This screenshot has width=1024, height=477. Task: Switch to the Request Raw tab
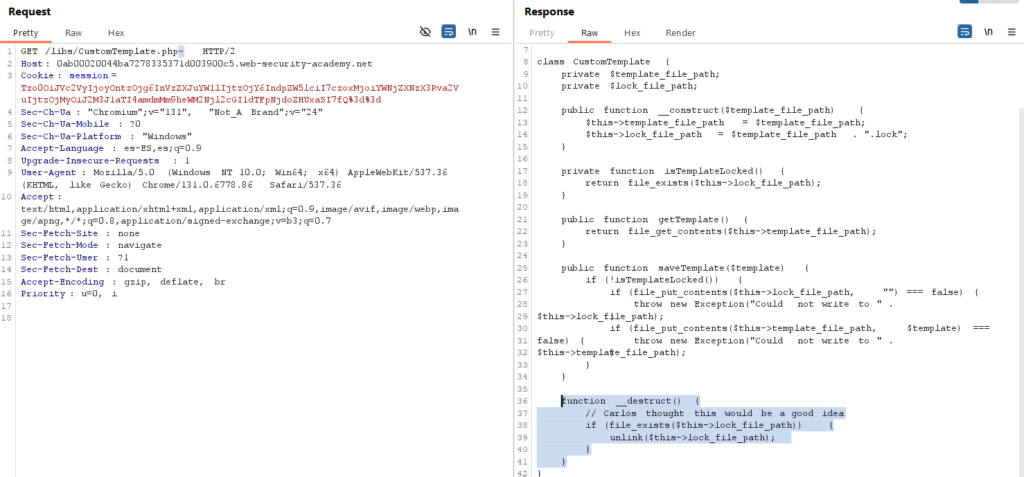[x=73, y=33]
